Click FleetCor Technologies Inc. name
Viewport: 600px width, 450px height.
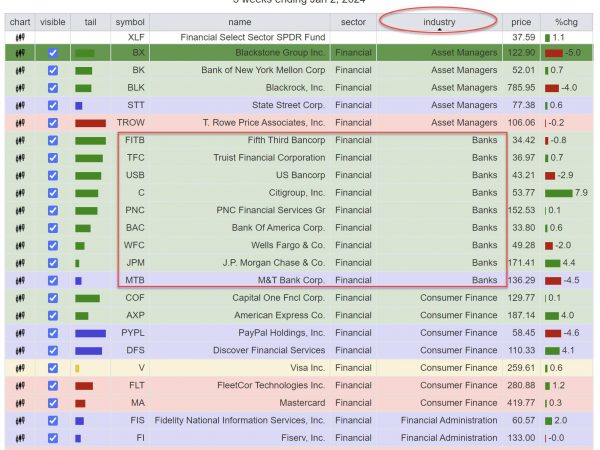[271, 386]
